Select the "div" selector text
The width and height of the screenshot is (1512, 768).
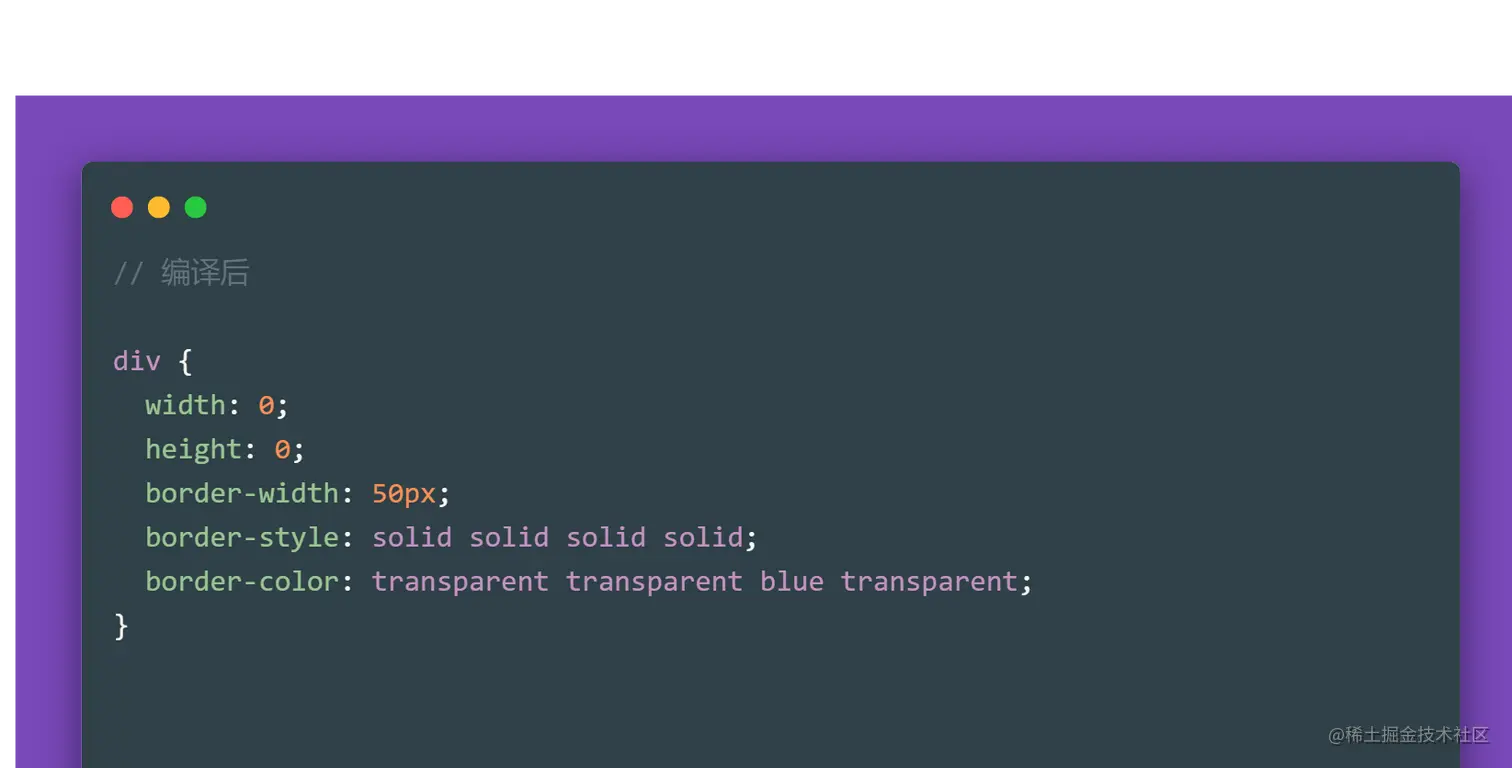(x=136, y=361)
